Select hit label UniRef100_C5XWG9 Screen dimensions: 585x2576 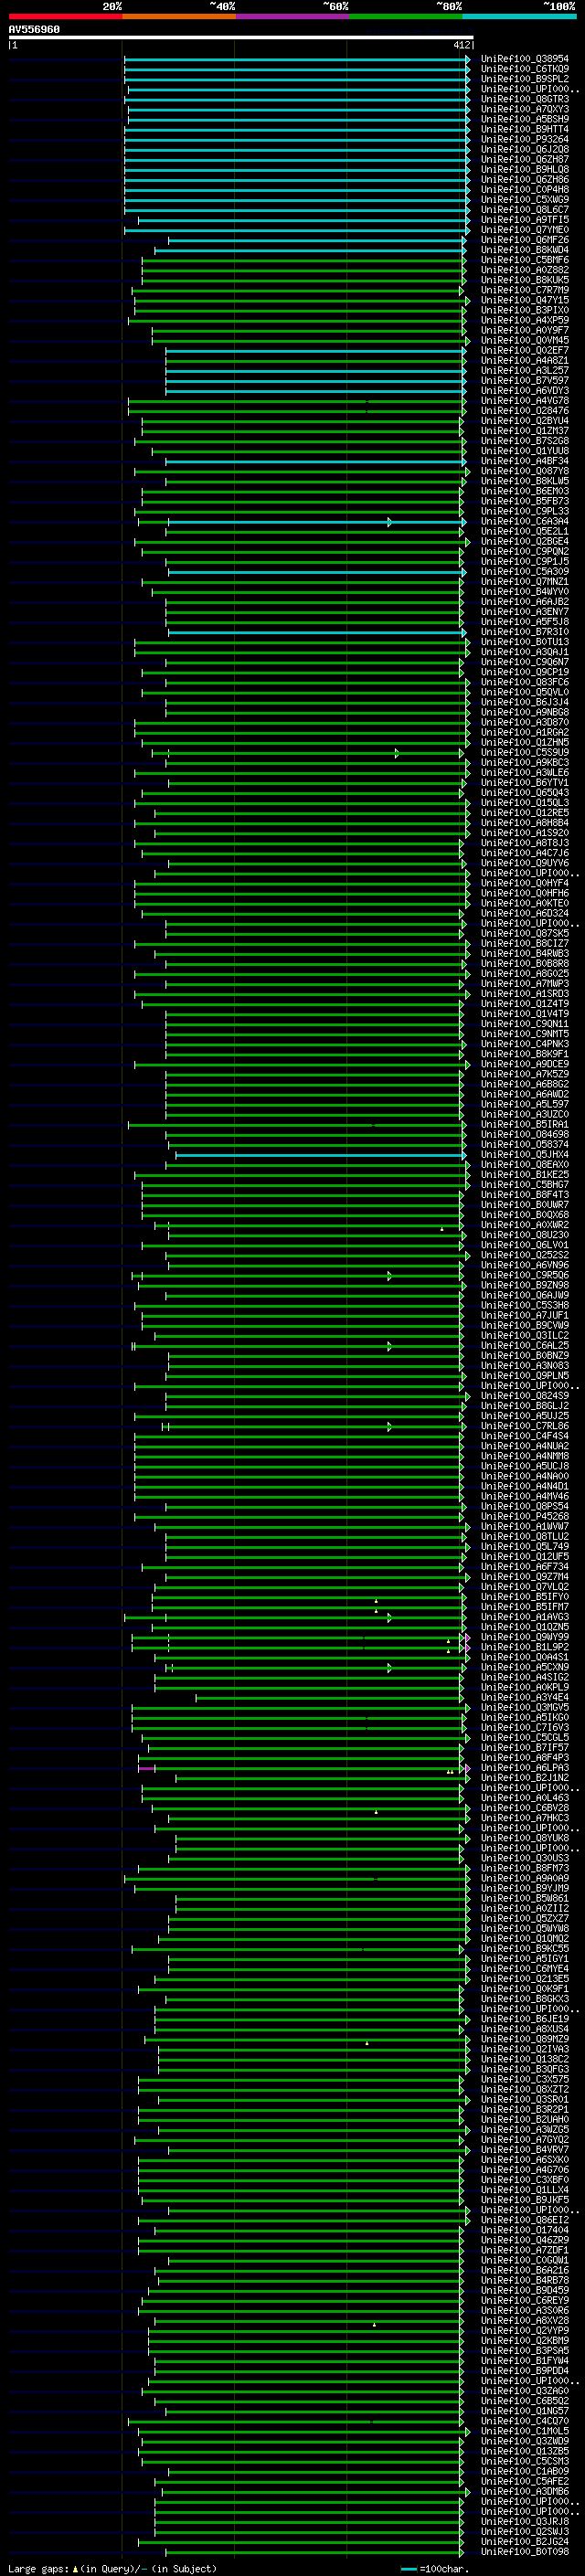(525, 199)
